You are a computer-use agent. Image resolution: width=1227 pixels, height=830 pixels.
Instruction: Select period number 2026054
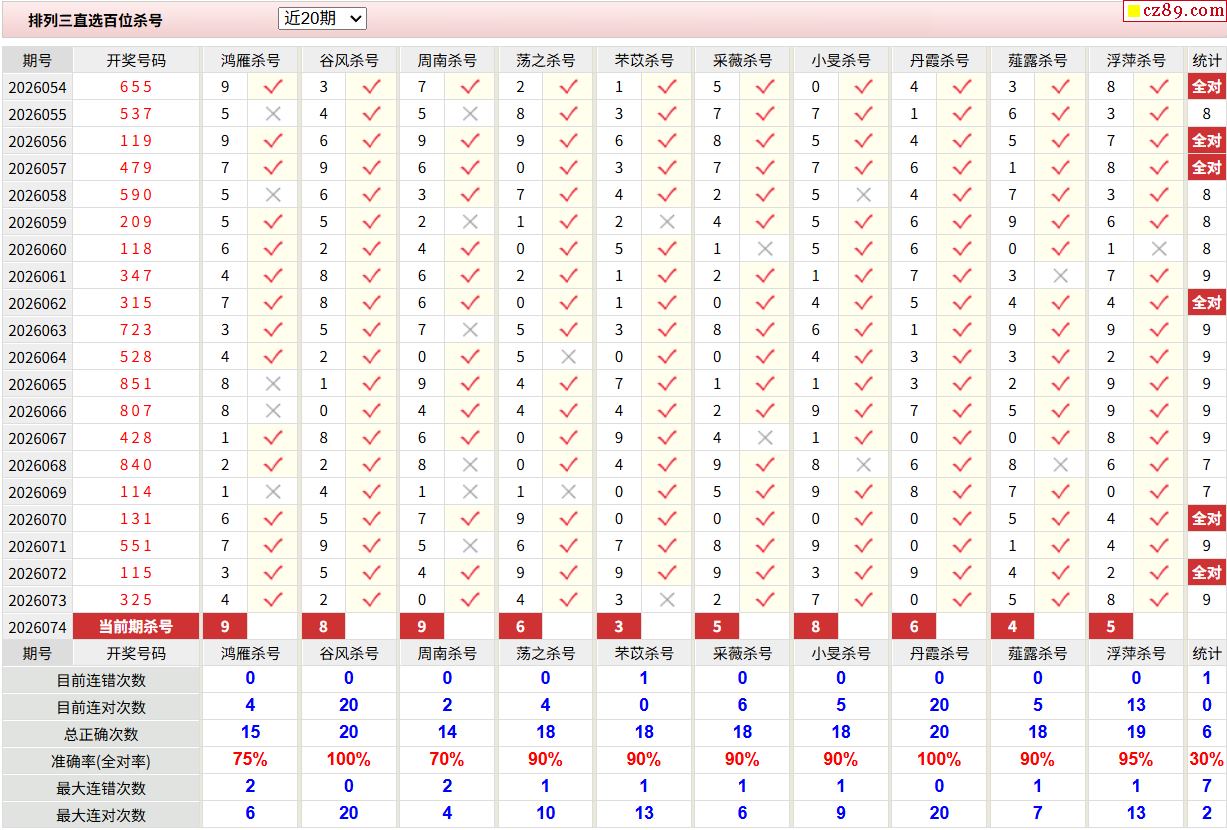coord(37,88)
